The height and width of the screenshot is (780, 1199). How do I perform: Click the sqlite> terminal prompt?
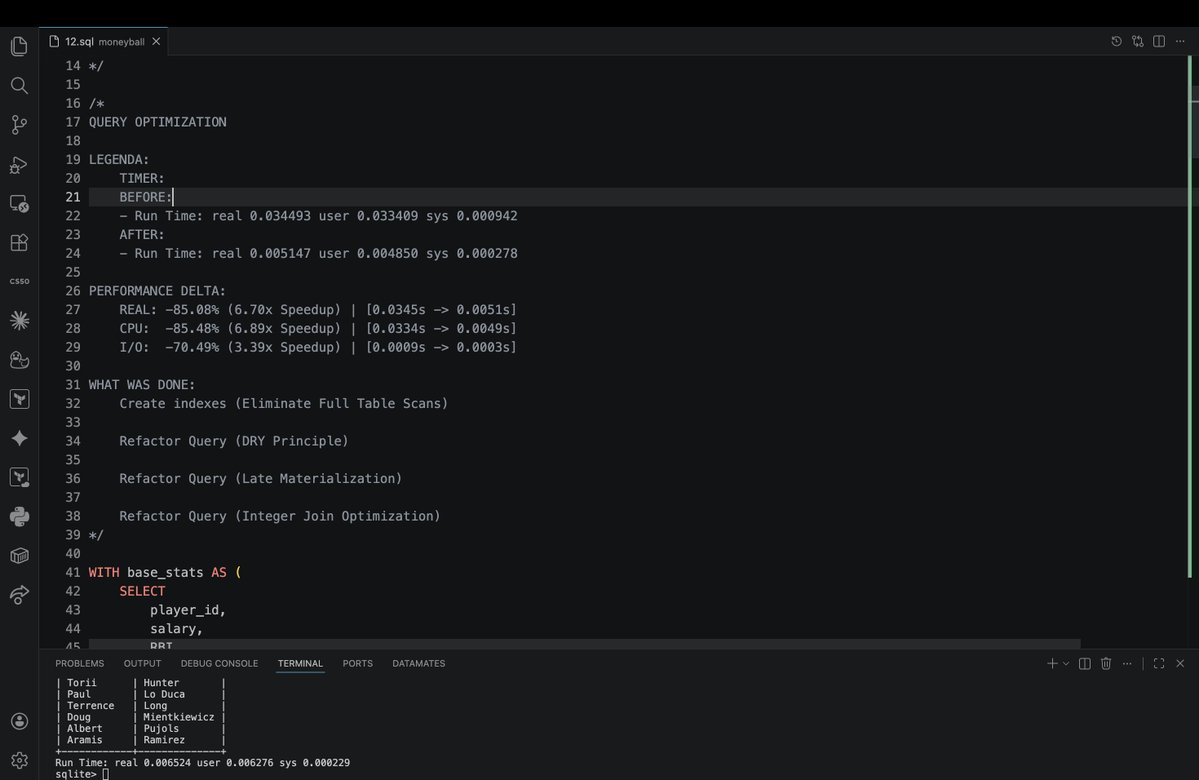(x=76, y=774)
